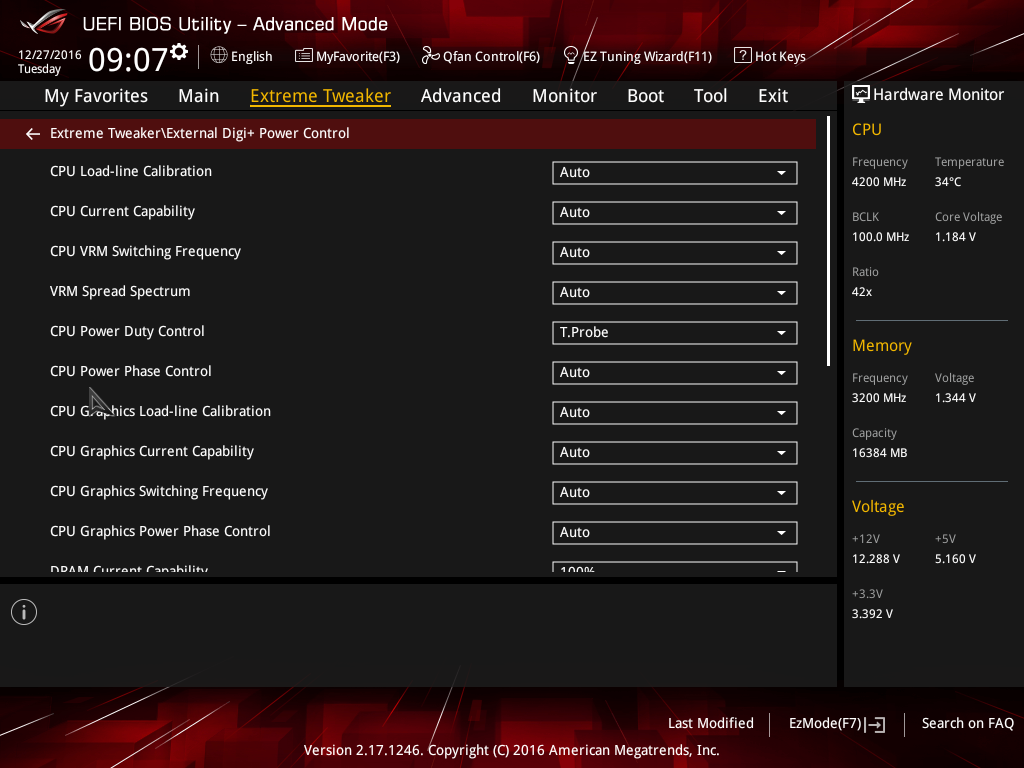Switch to EzMode(F7)
This screenshot has width=1024, height=768.
837,724
